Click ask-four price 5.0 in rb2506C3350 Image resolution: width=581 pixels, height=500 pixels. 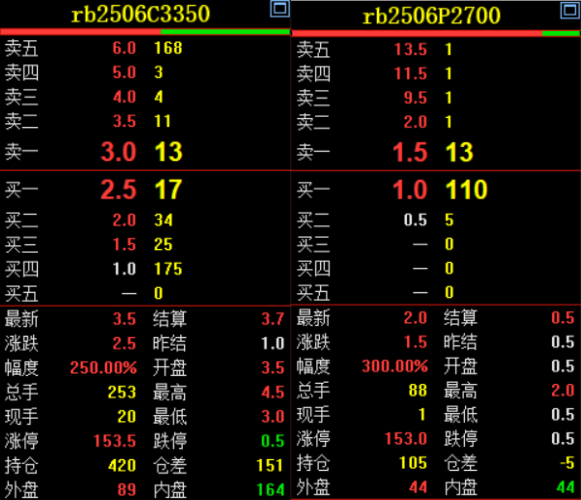[x=124, y=72]
